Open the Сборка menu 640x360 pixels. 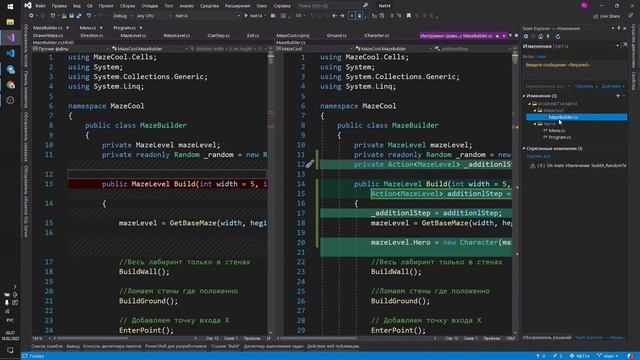[x=127, y=6]
